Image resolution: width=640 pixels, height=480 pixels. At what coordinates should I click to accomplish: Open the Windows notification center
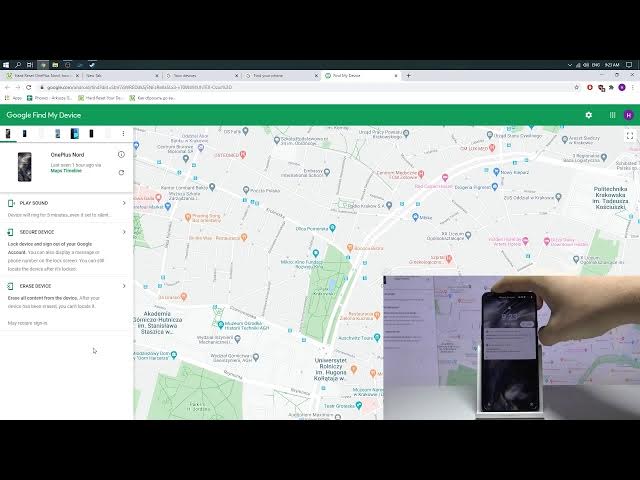tap(629, 64)
